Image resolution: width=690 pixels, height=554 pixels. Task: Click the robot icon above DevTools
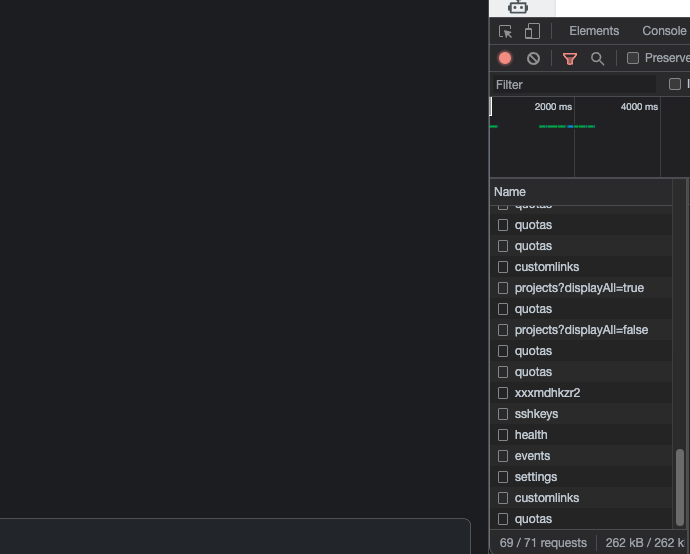tap(518, 7)
